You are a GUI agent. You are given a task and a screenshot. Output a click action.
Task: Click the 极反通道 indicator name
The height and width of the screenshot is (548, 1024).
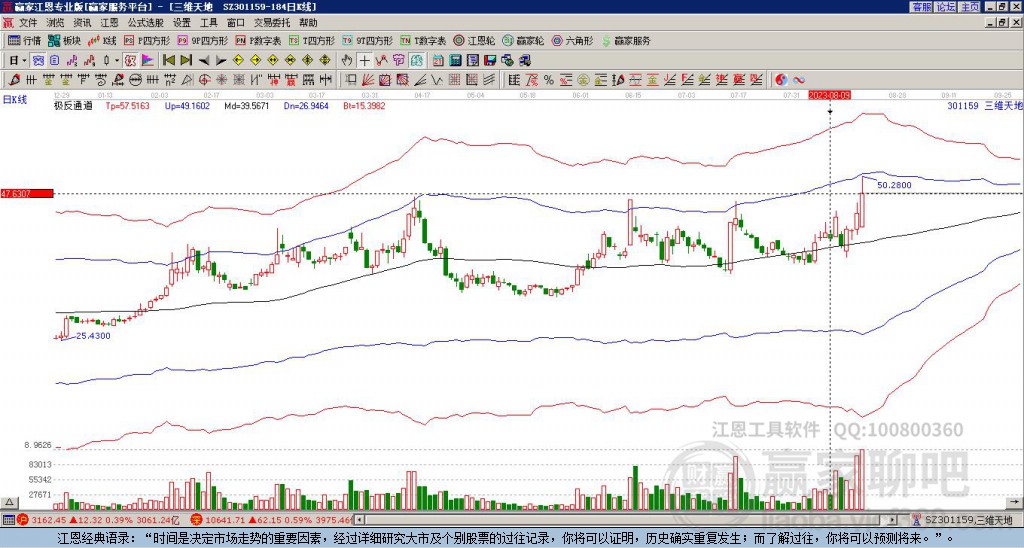click(x=72, y=105)
